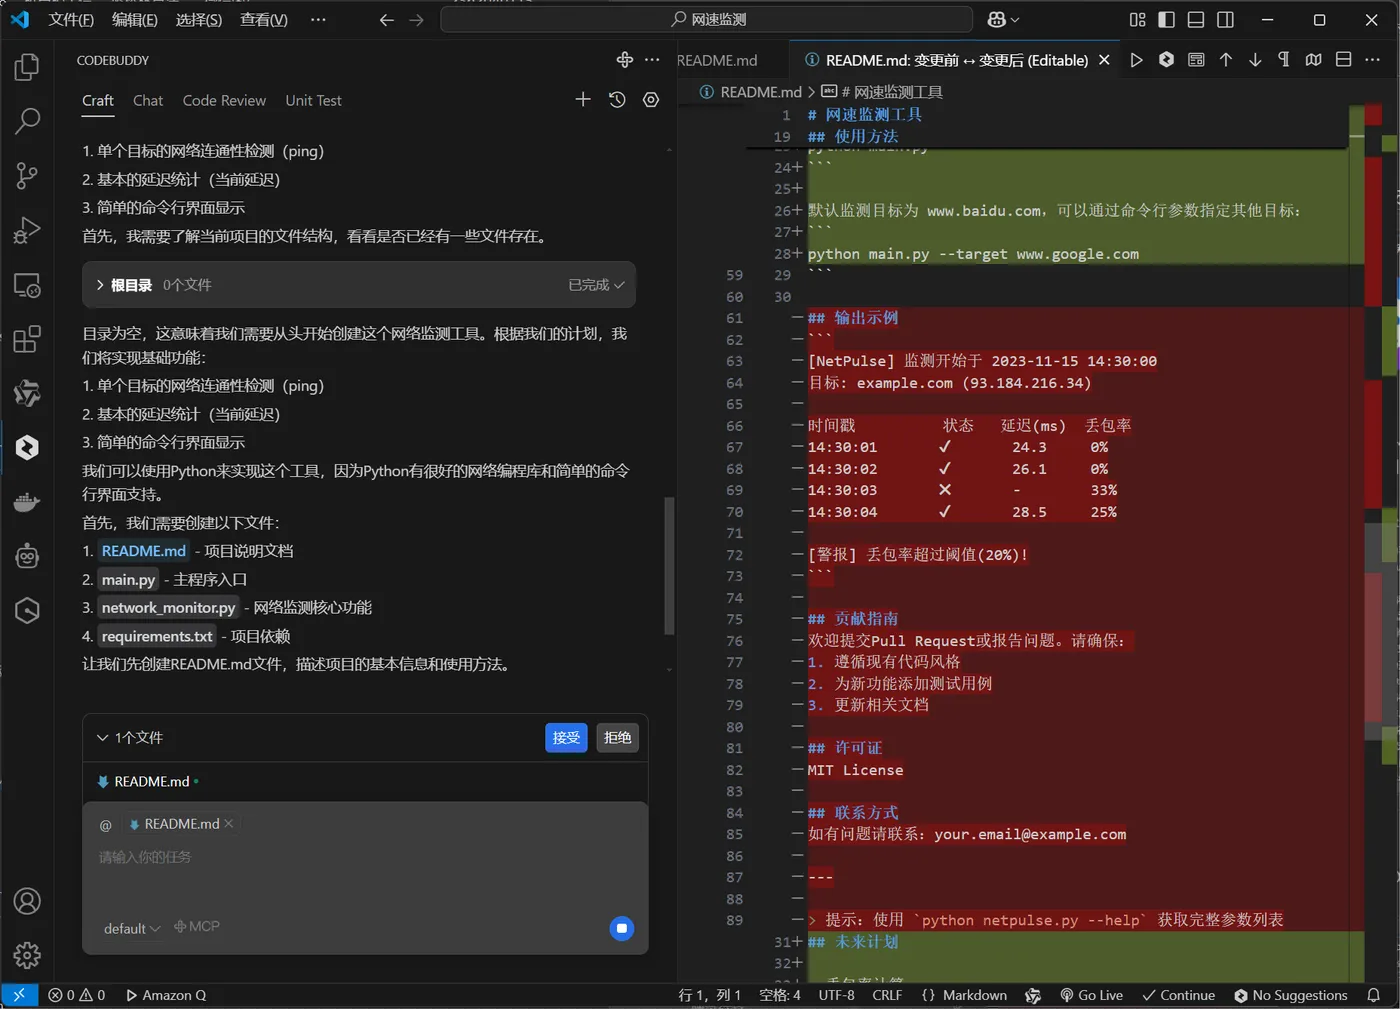Go back with the left arrow
The width and height of the screenshot is (1400, 1009).
tap(386, 19)
